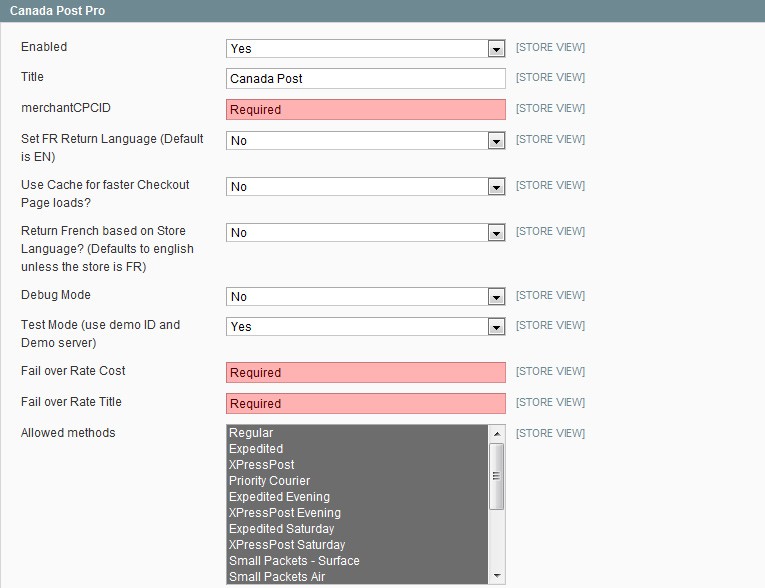Click Allowed methods scroll down arrow
Viewport: 765px width, 588px height.
497,576
